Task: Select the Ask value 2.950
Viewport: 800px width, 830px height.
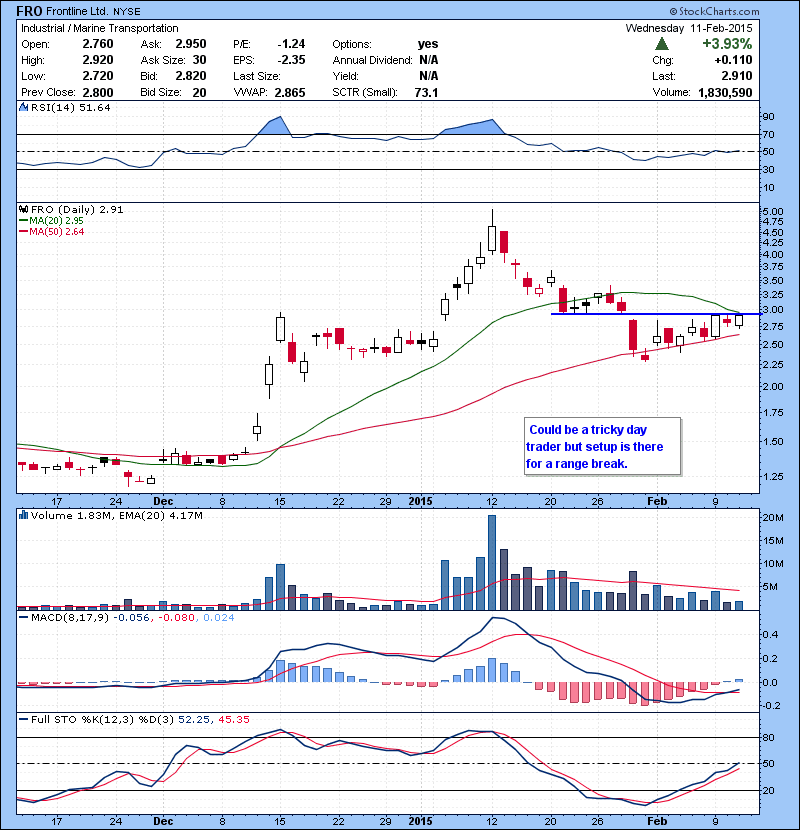Action: pos(191,44)
